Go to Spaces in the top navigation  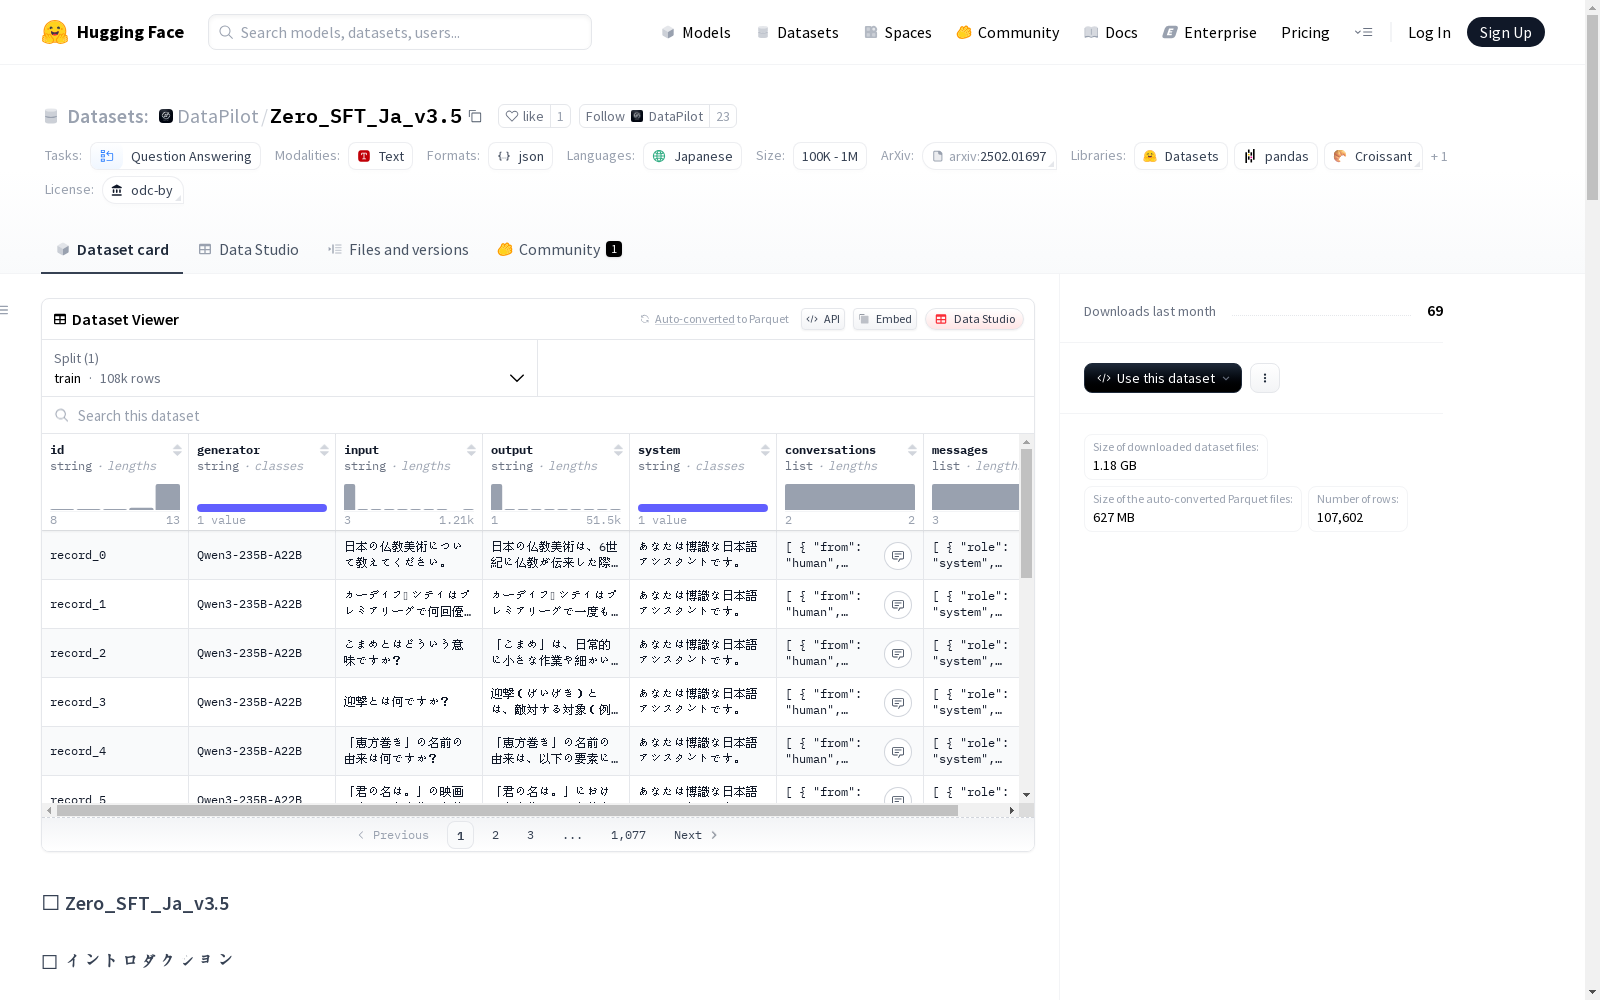point(898,32)
